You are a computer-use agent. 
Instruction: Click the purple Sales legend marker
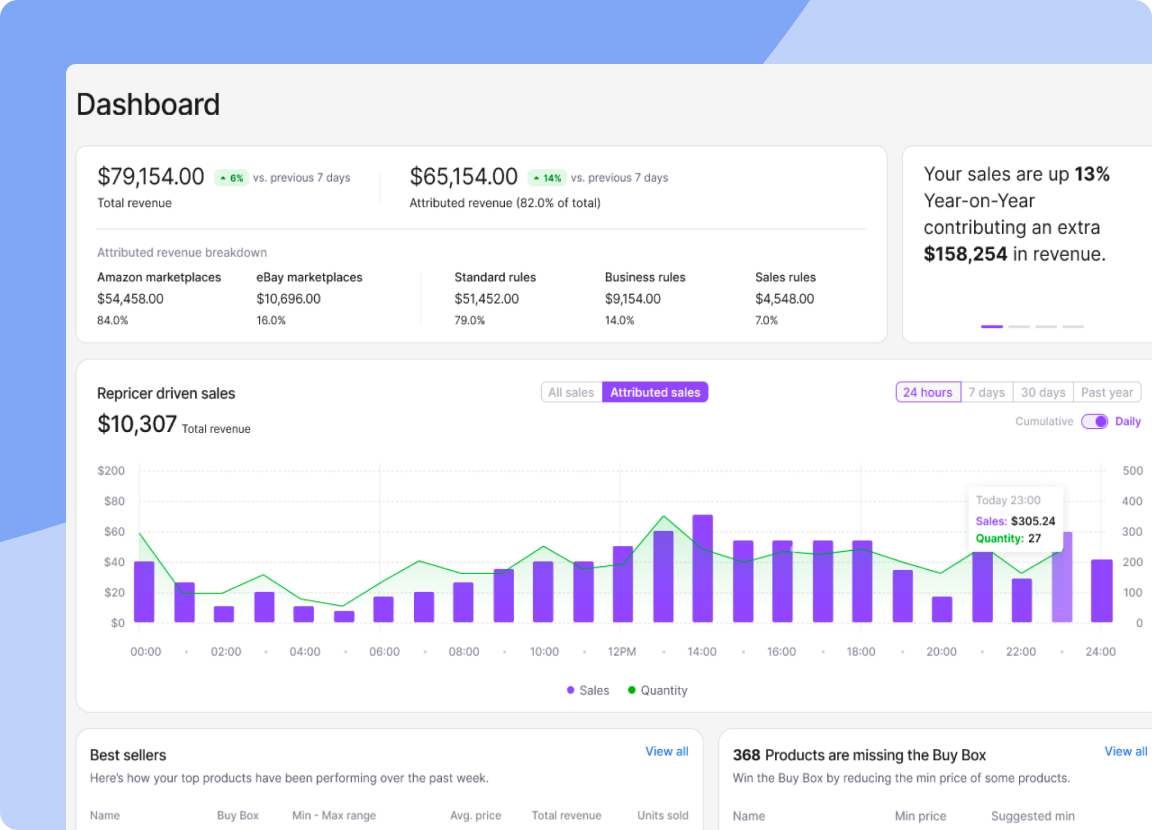click(571, 690)
